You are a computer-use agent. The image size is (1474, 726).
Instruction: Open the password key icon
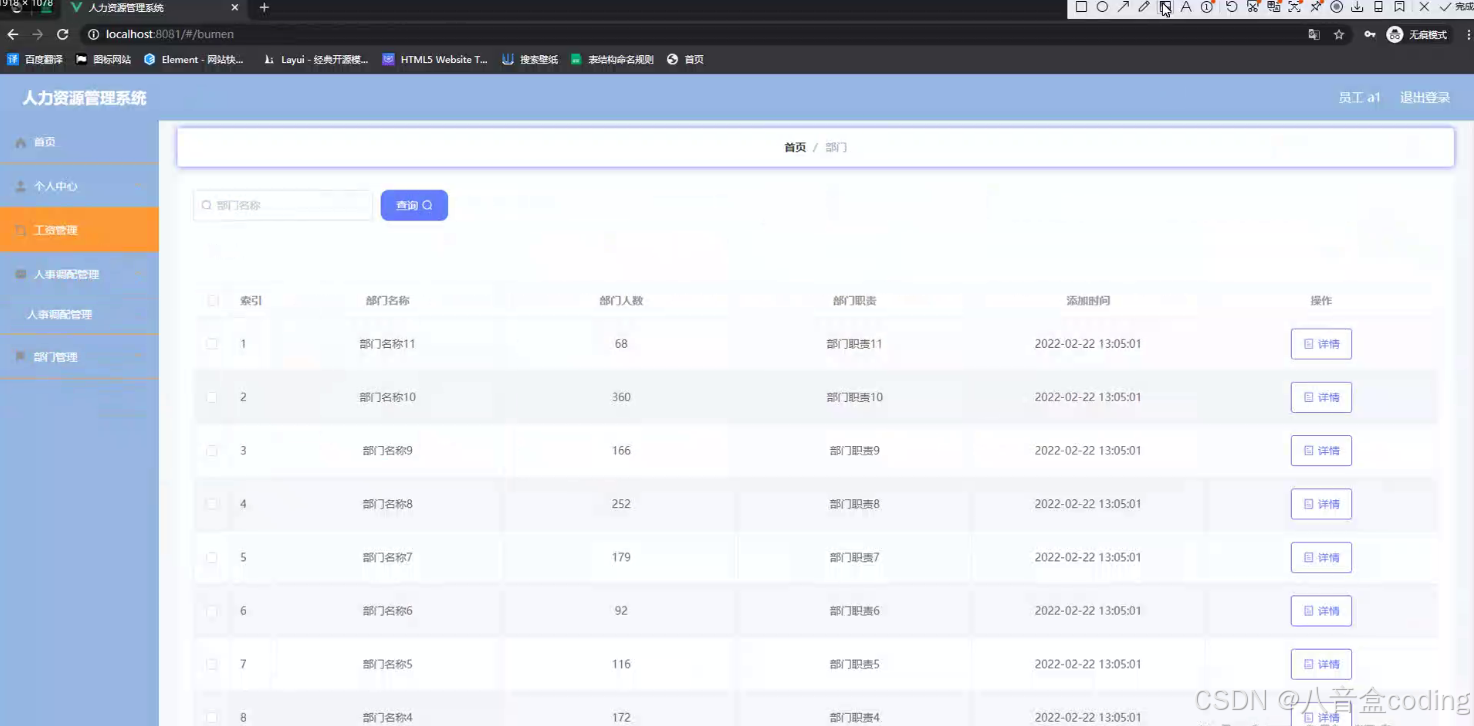(1370, 34)
